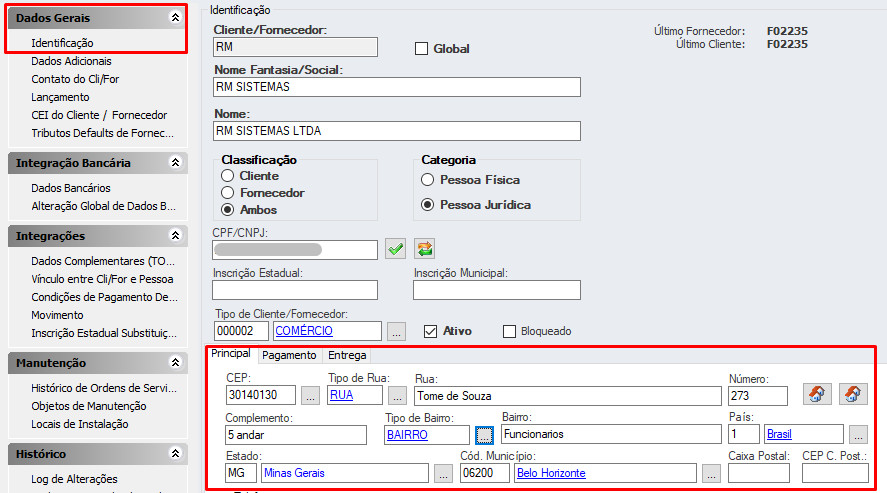Open the Estado lookup button
Screen dimensions: 887x493
[444, 473]
